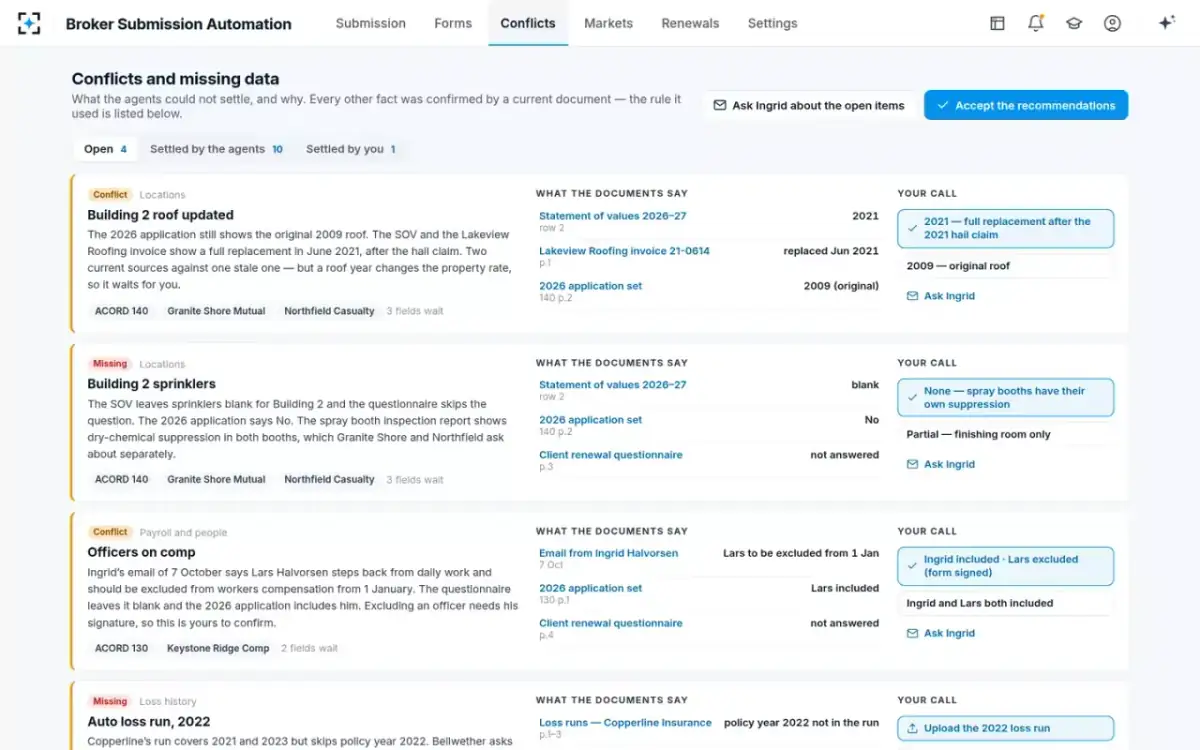Viewport: 1200px width, 750px height.
Task: Switch to the Forms tab
Action: click(453, 23)
